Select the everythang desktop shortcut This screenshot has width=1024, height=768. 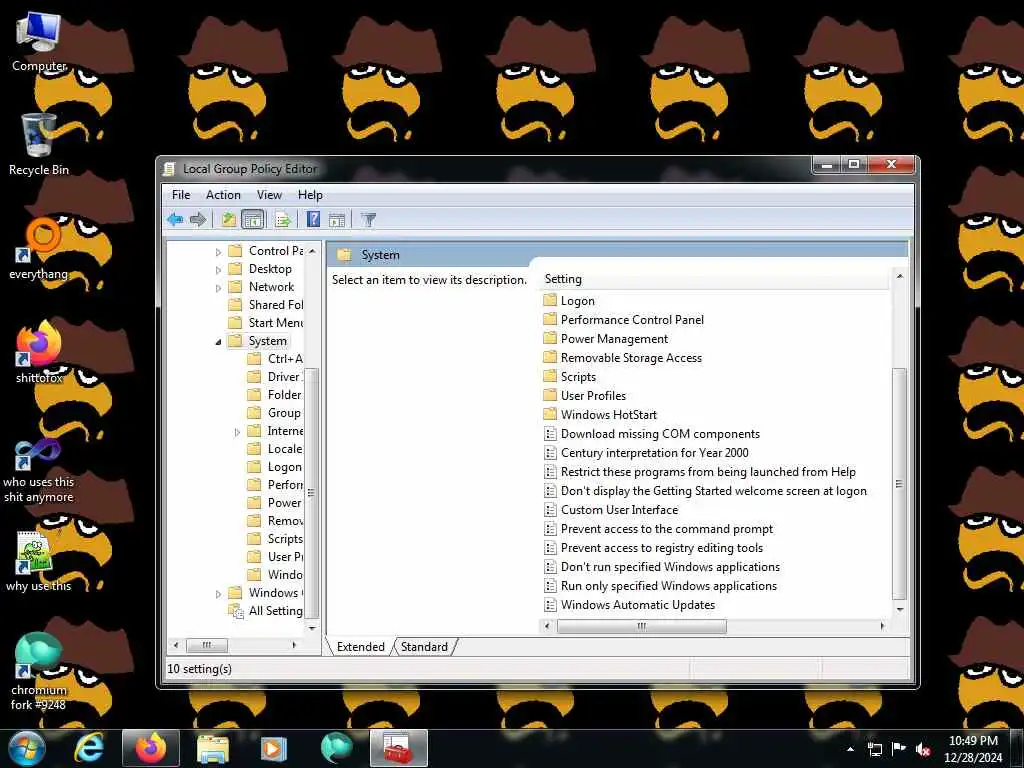pyautogui.click(x=39, y=249)
